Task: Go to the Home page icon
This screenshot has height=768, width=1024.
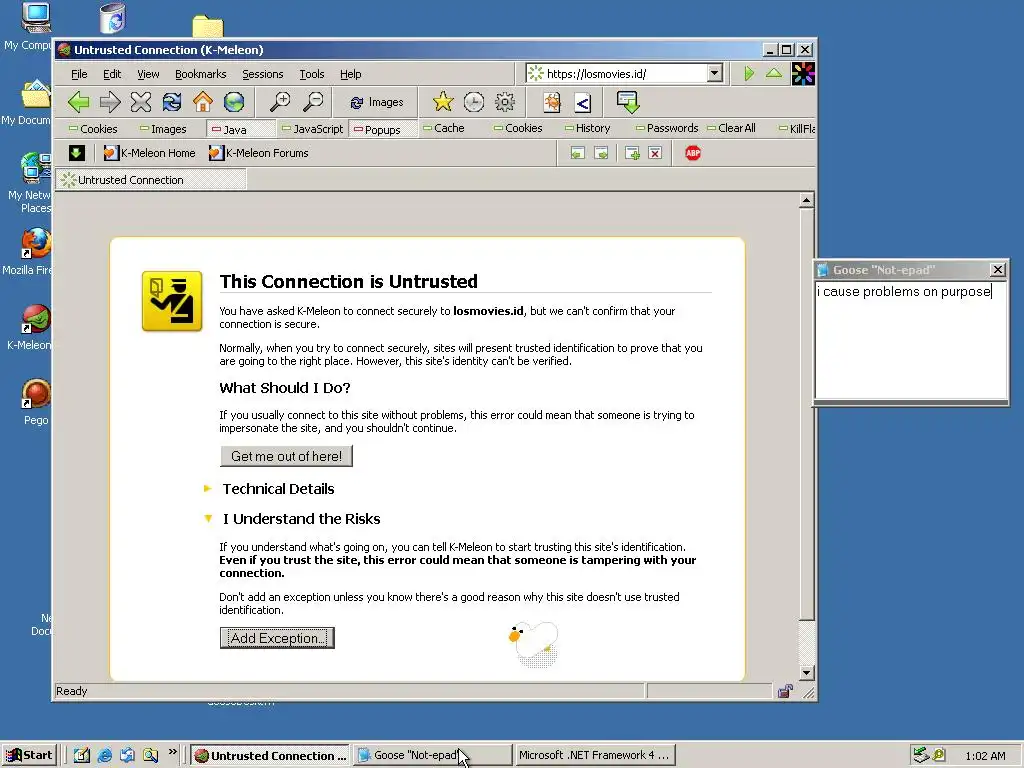Action: pos(203,102)
